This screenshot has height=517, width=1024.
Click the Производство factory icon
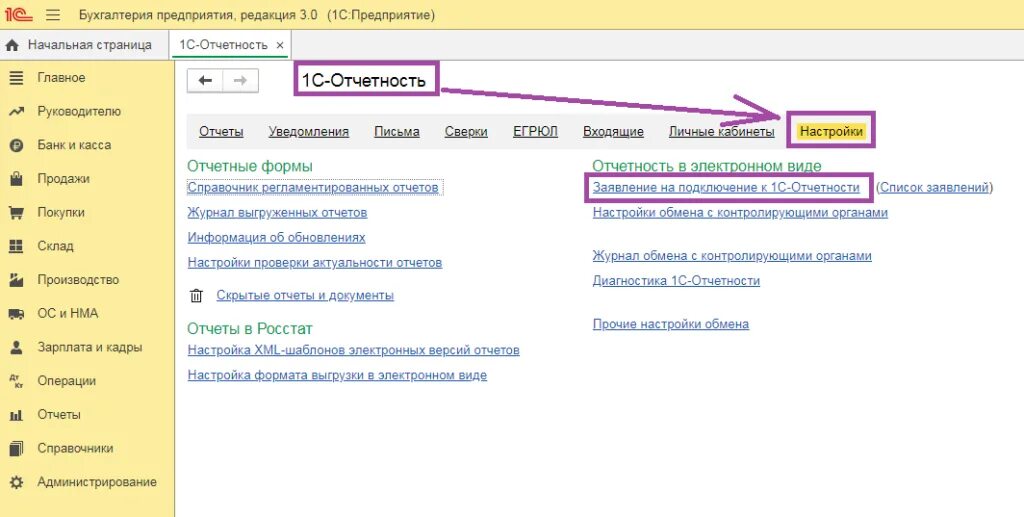coord(16,280)
